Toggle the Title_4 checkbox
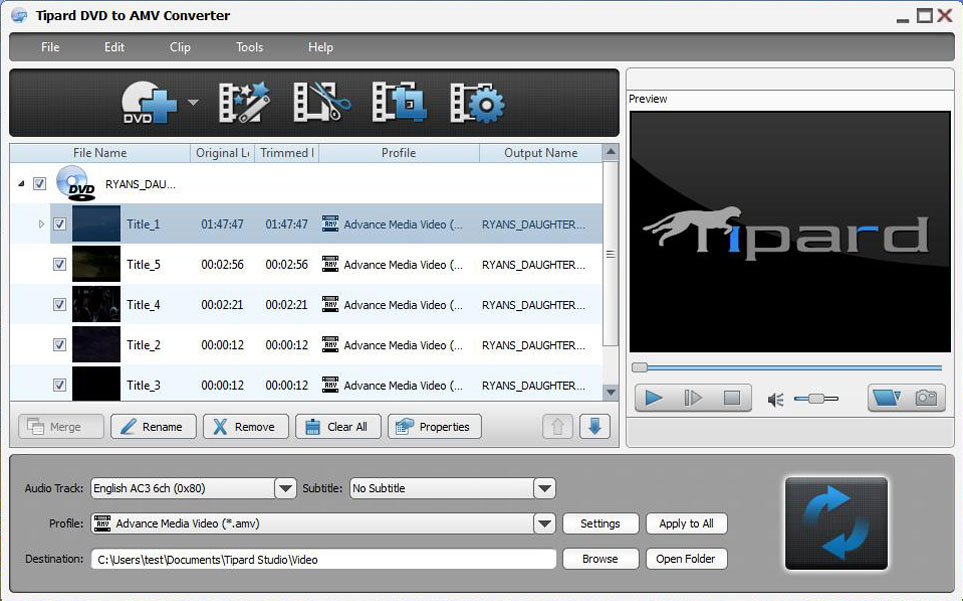 point(59,305)
